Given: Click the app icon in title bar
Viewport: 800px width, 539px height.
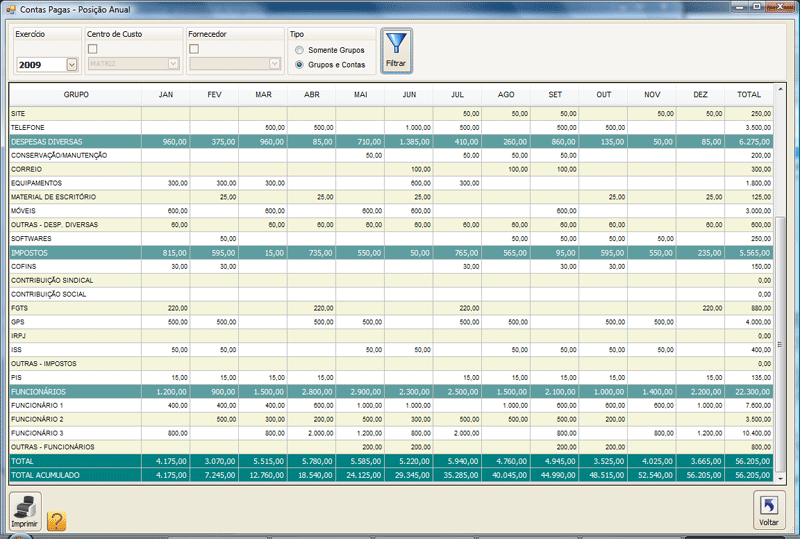Looking at the screenshot, I should point(11,9).
